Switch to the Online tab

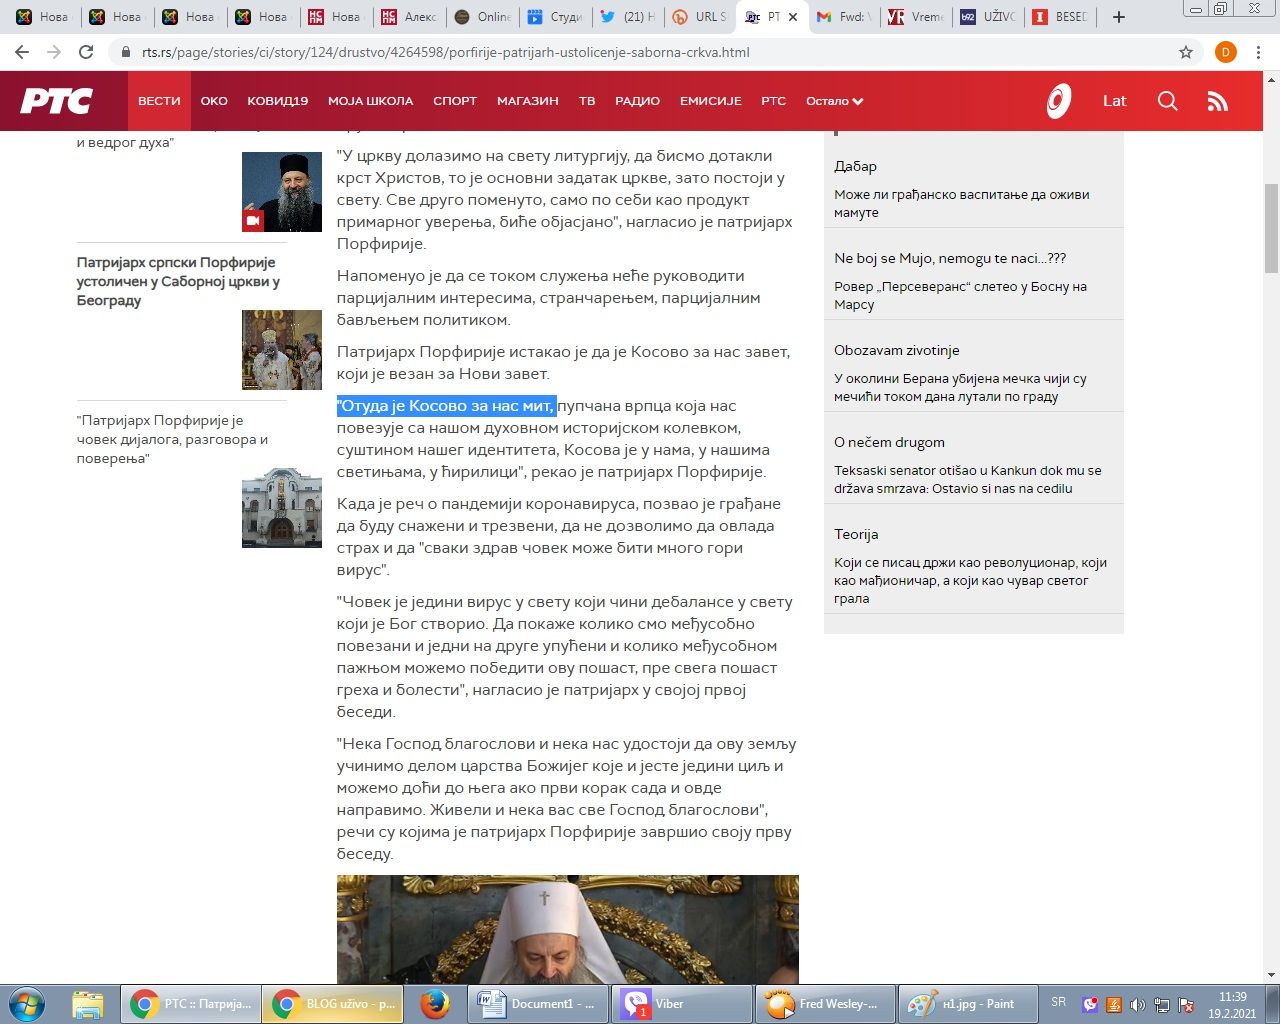(x=482, y=17)
